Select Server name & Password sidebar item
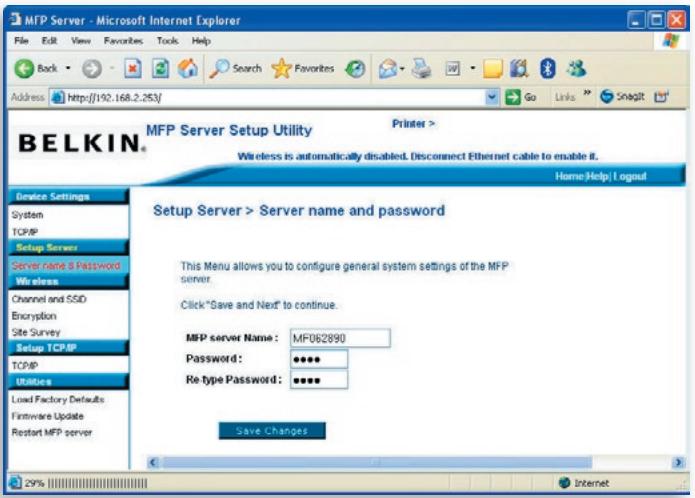The height and width of the screenshot is (498, 695). tap(66, 265)
